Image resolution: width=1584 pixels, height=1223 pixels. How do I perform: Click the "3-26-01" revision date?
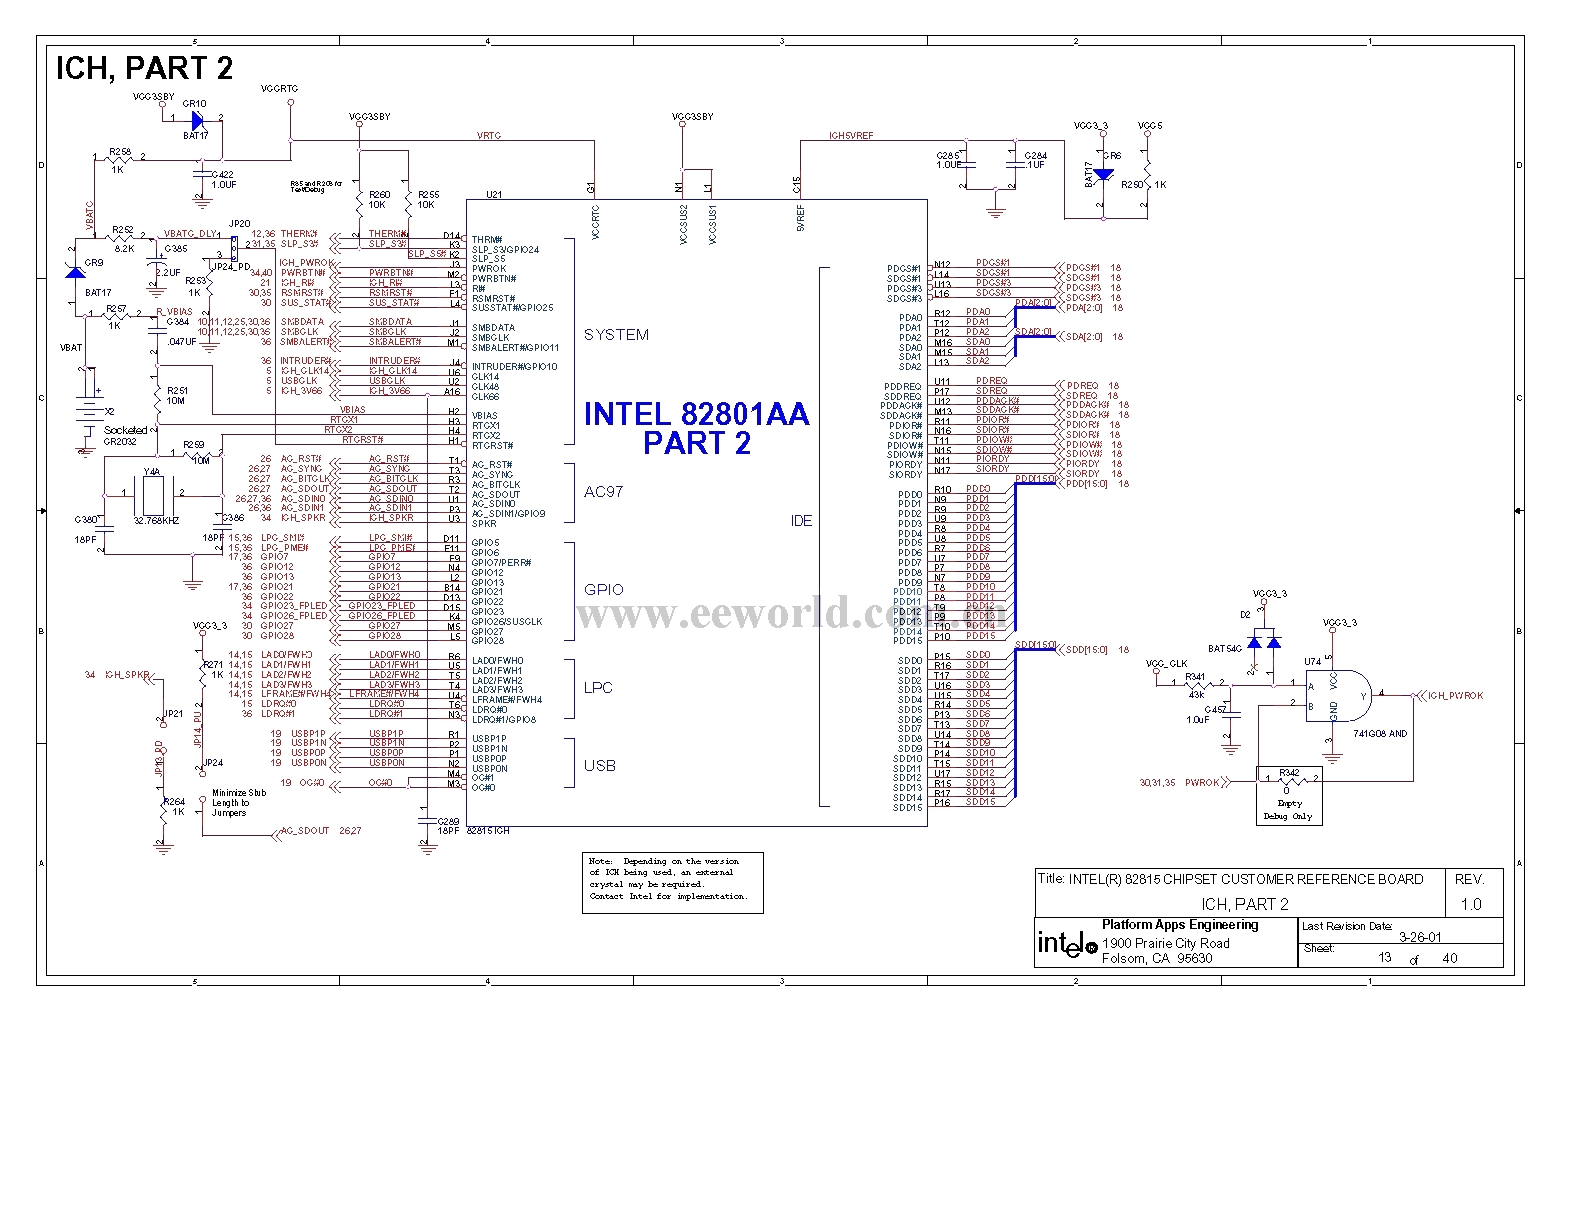(1419, 938)
